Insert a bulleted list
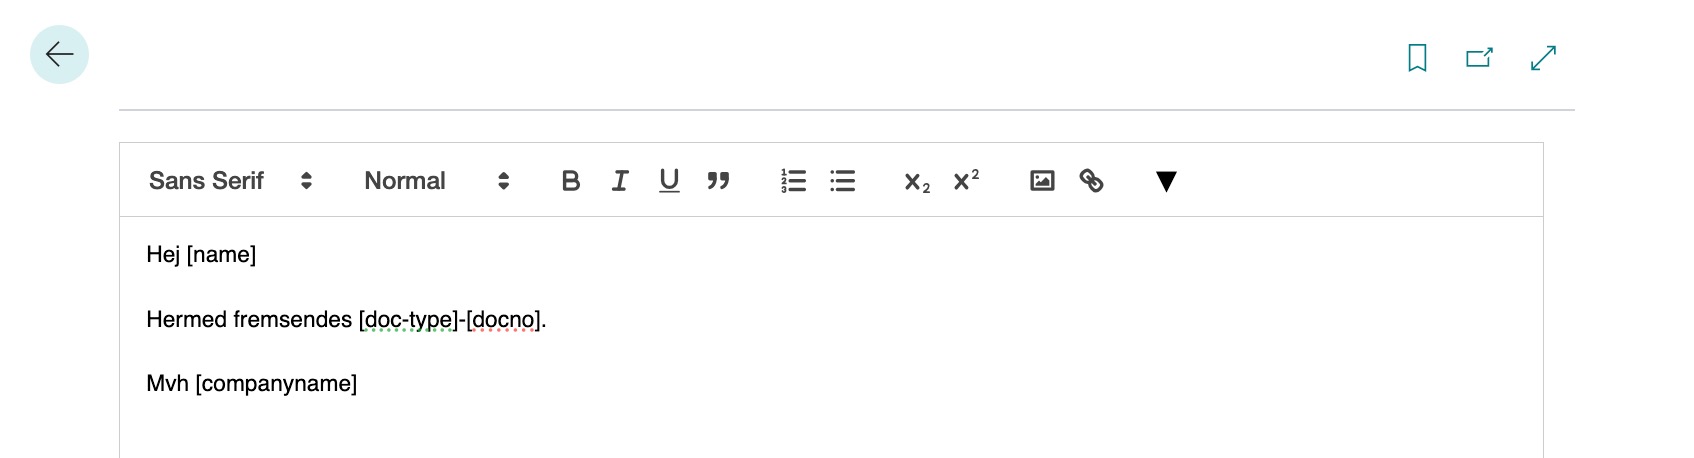 click(x=842, y=181)
